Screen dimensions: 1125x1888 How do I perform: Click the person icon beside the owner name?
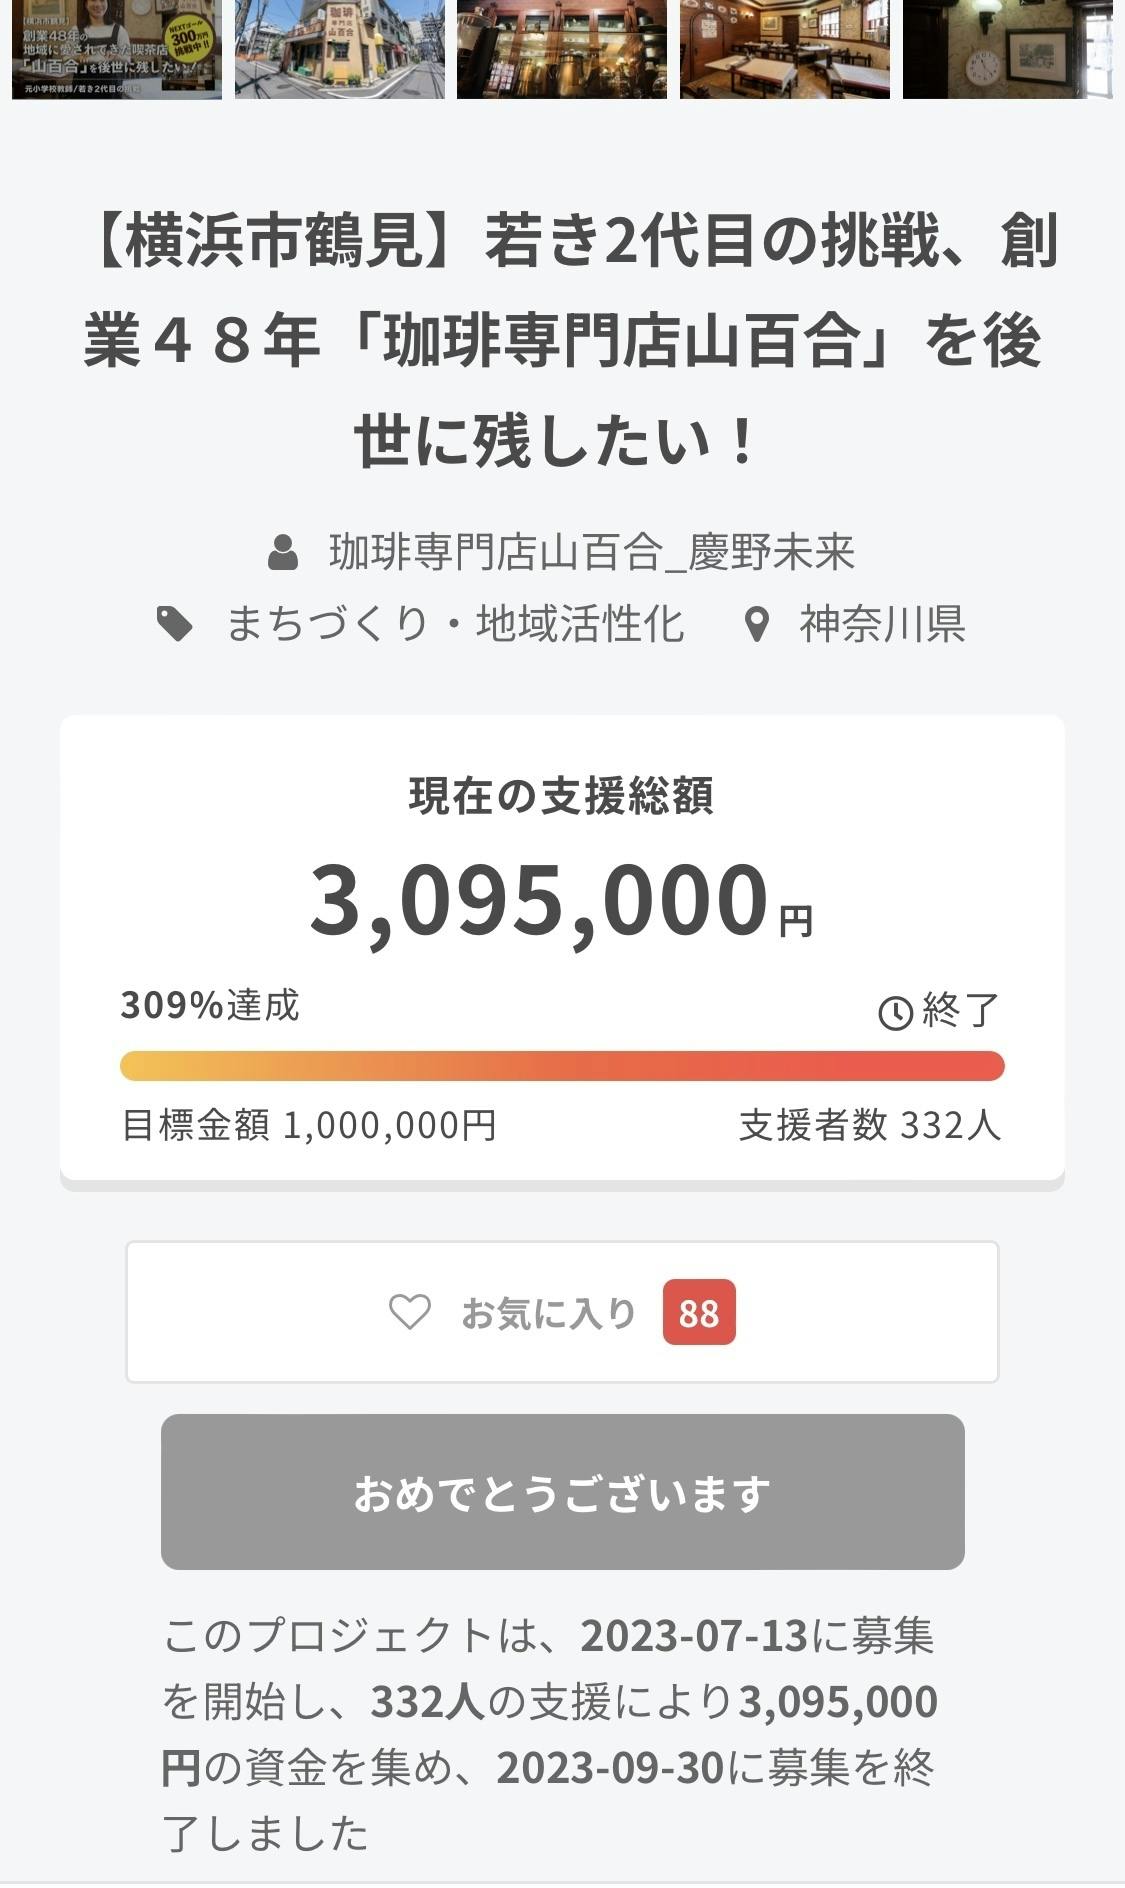pyautogui.click(x=283, y=553)
